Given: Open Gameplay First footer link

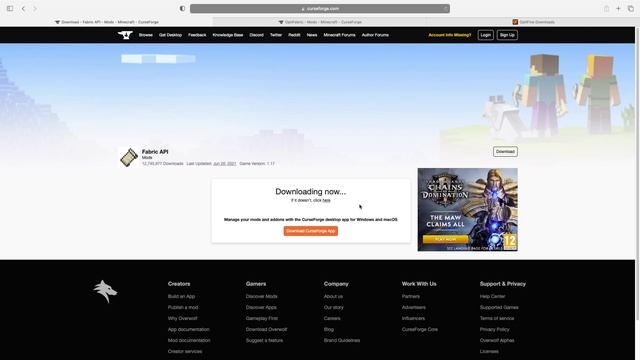Looking at the screenshot, I should [262, 318].
